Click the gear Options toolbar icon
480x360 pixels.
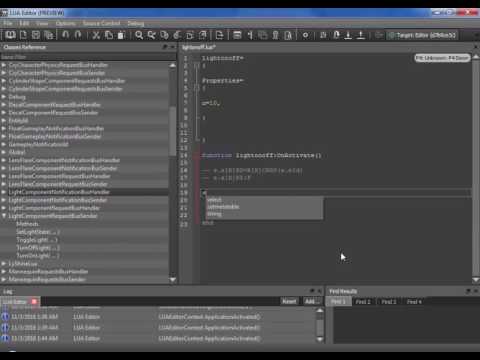click(x=305, y=35)
